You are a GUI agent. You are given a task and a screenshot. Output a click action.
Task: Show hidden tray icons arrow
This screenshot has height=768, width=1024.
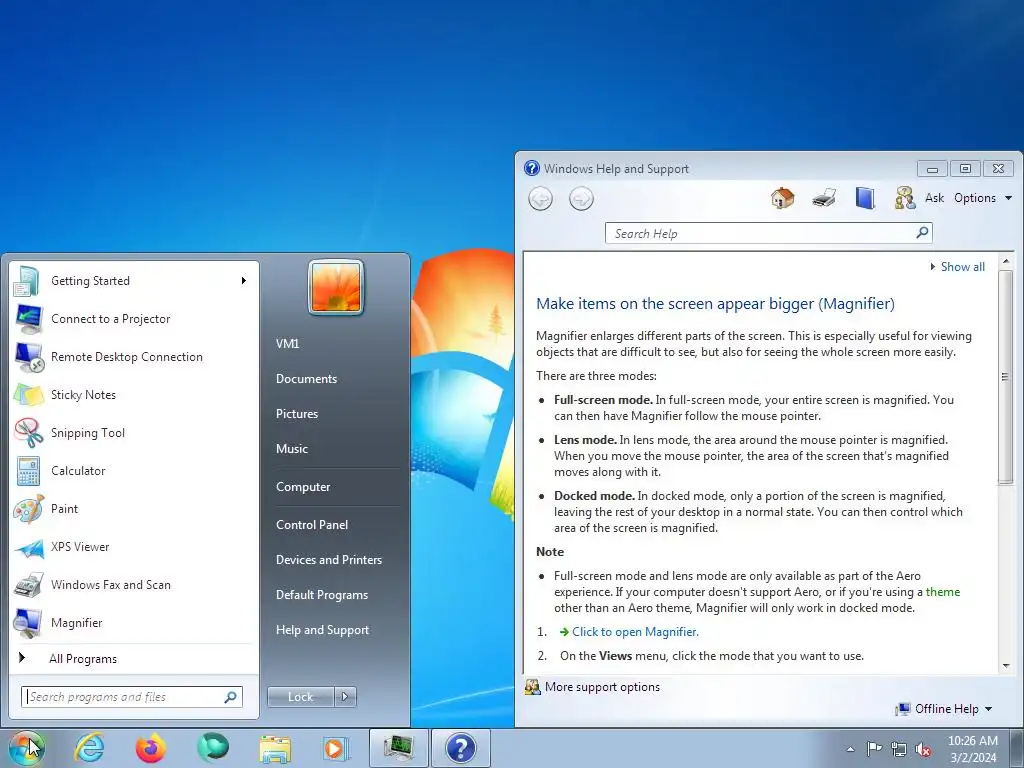(x=850, y=749)
